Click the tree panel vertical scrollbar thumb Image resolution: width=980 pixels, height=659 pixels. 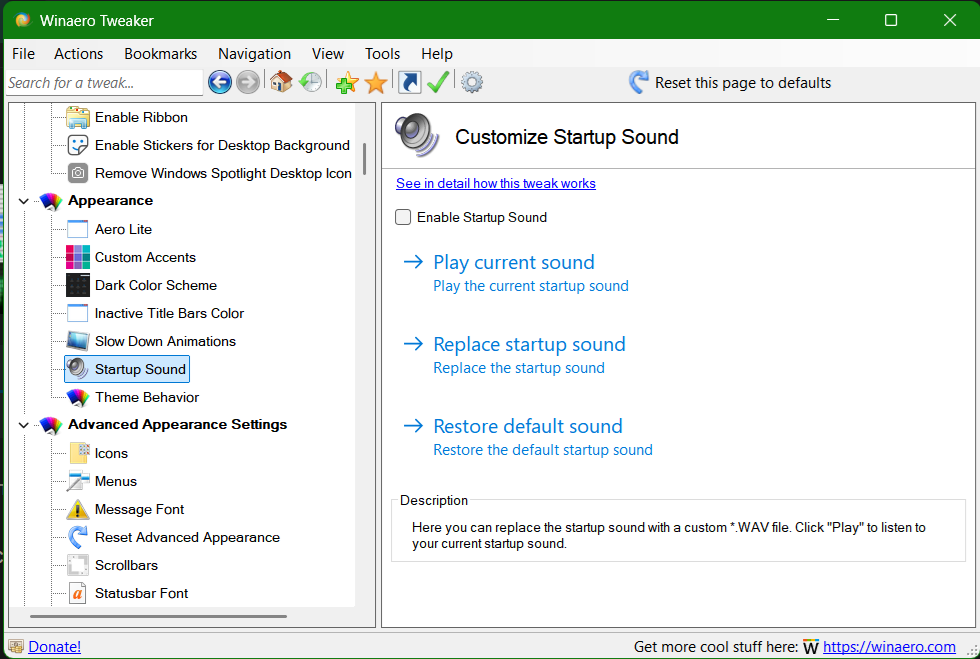[x=364, y=159]
